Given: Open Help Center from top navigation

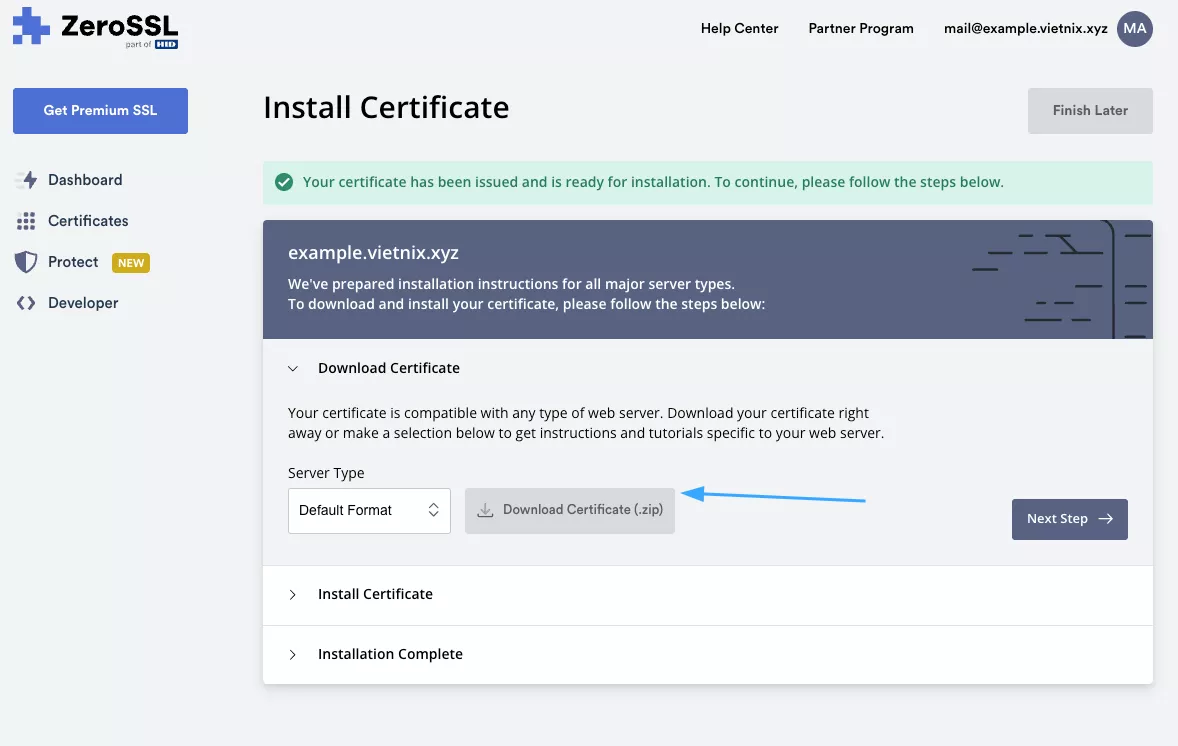Looking at the screenshot, I should click(739, 28).
